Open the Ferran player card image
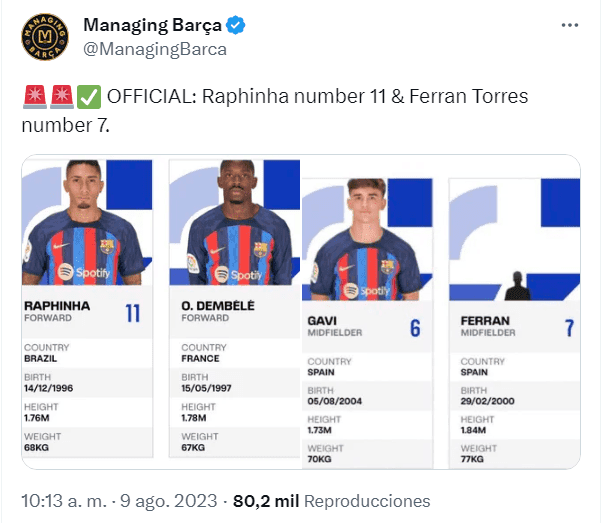Screen dimensions: 605x523 (514, 322)
